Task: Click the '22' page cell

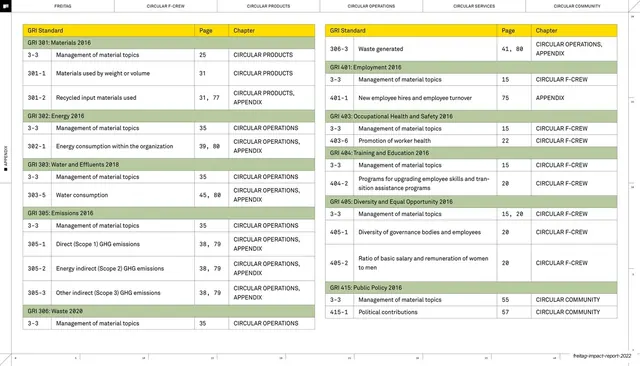Action: [514, 141]
